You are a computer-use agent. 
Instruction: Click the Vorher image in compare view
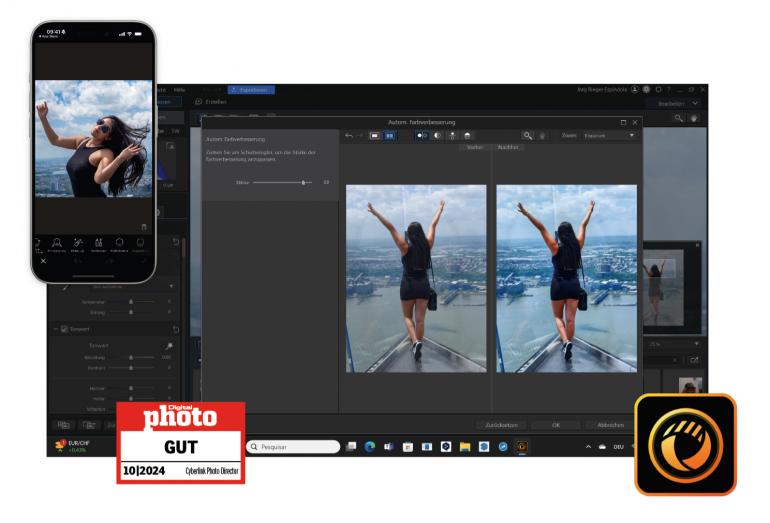(x=416, y=278)
